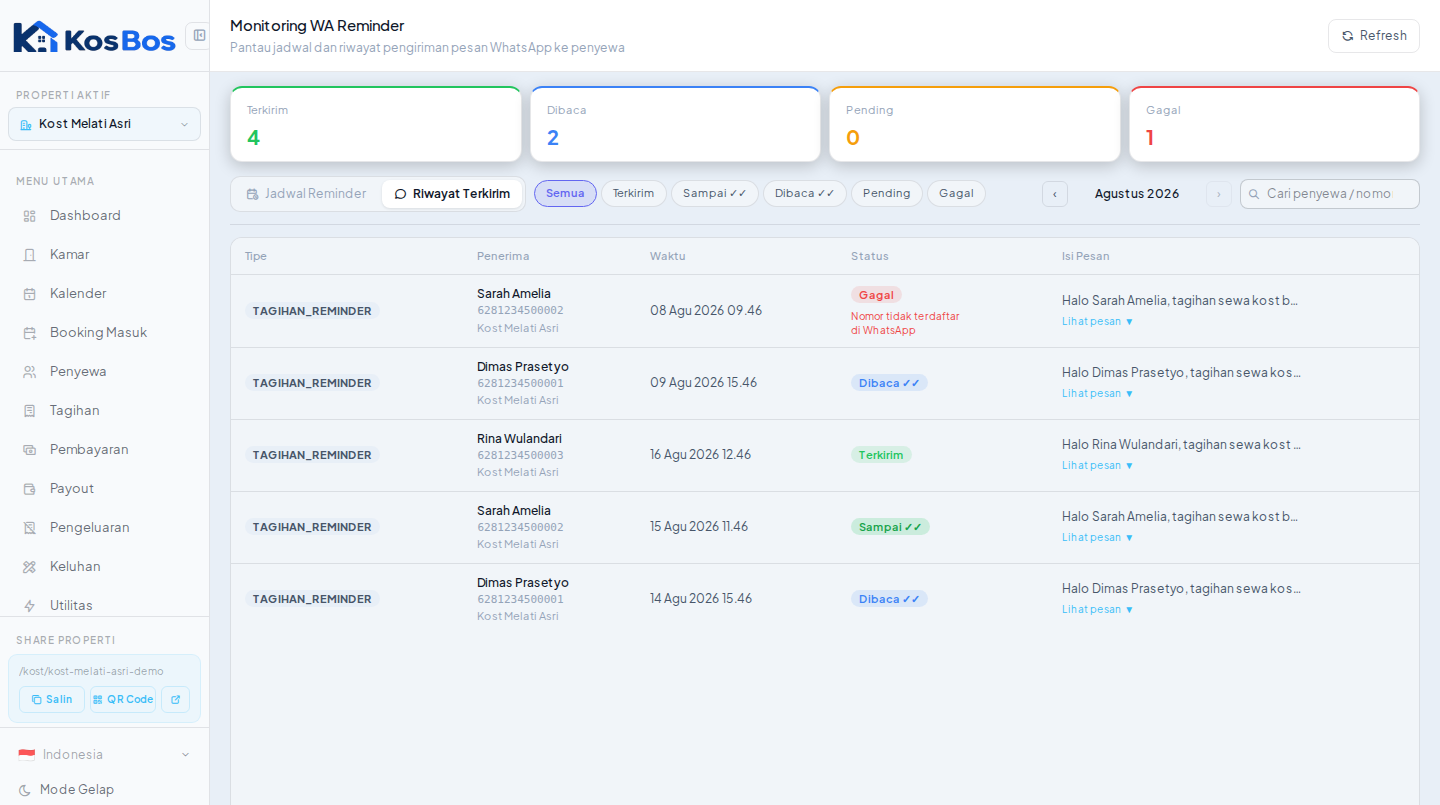
Task: Toggle Mode Gelap dark mode
Action: pyautogui.click(x=104, y=789)
